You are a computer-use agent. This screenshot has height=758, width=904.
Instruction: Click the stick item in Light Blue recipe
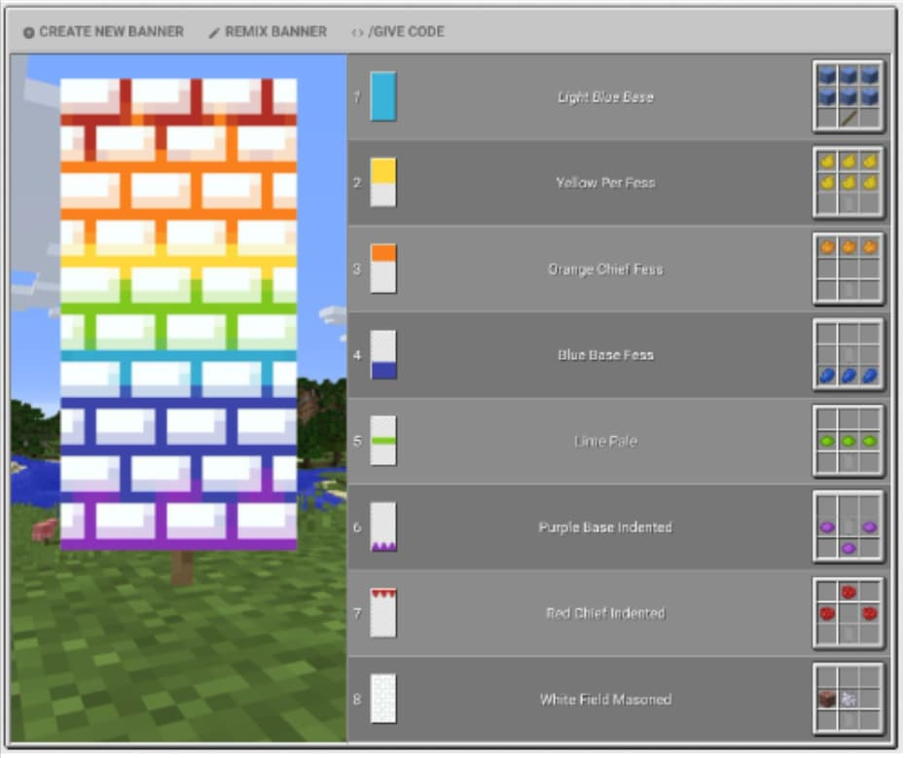(x=848, y=118)
